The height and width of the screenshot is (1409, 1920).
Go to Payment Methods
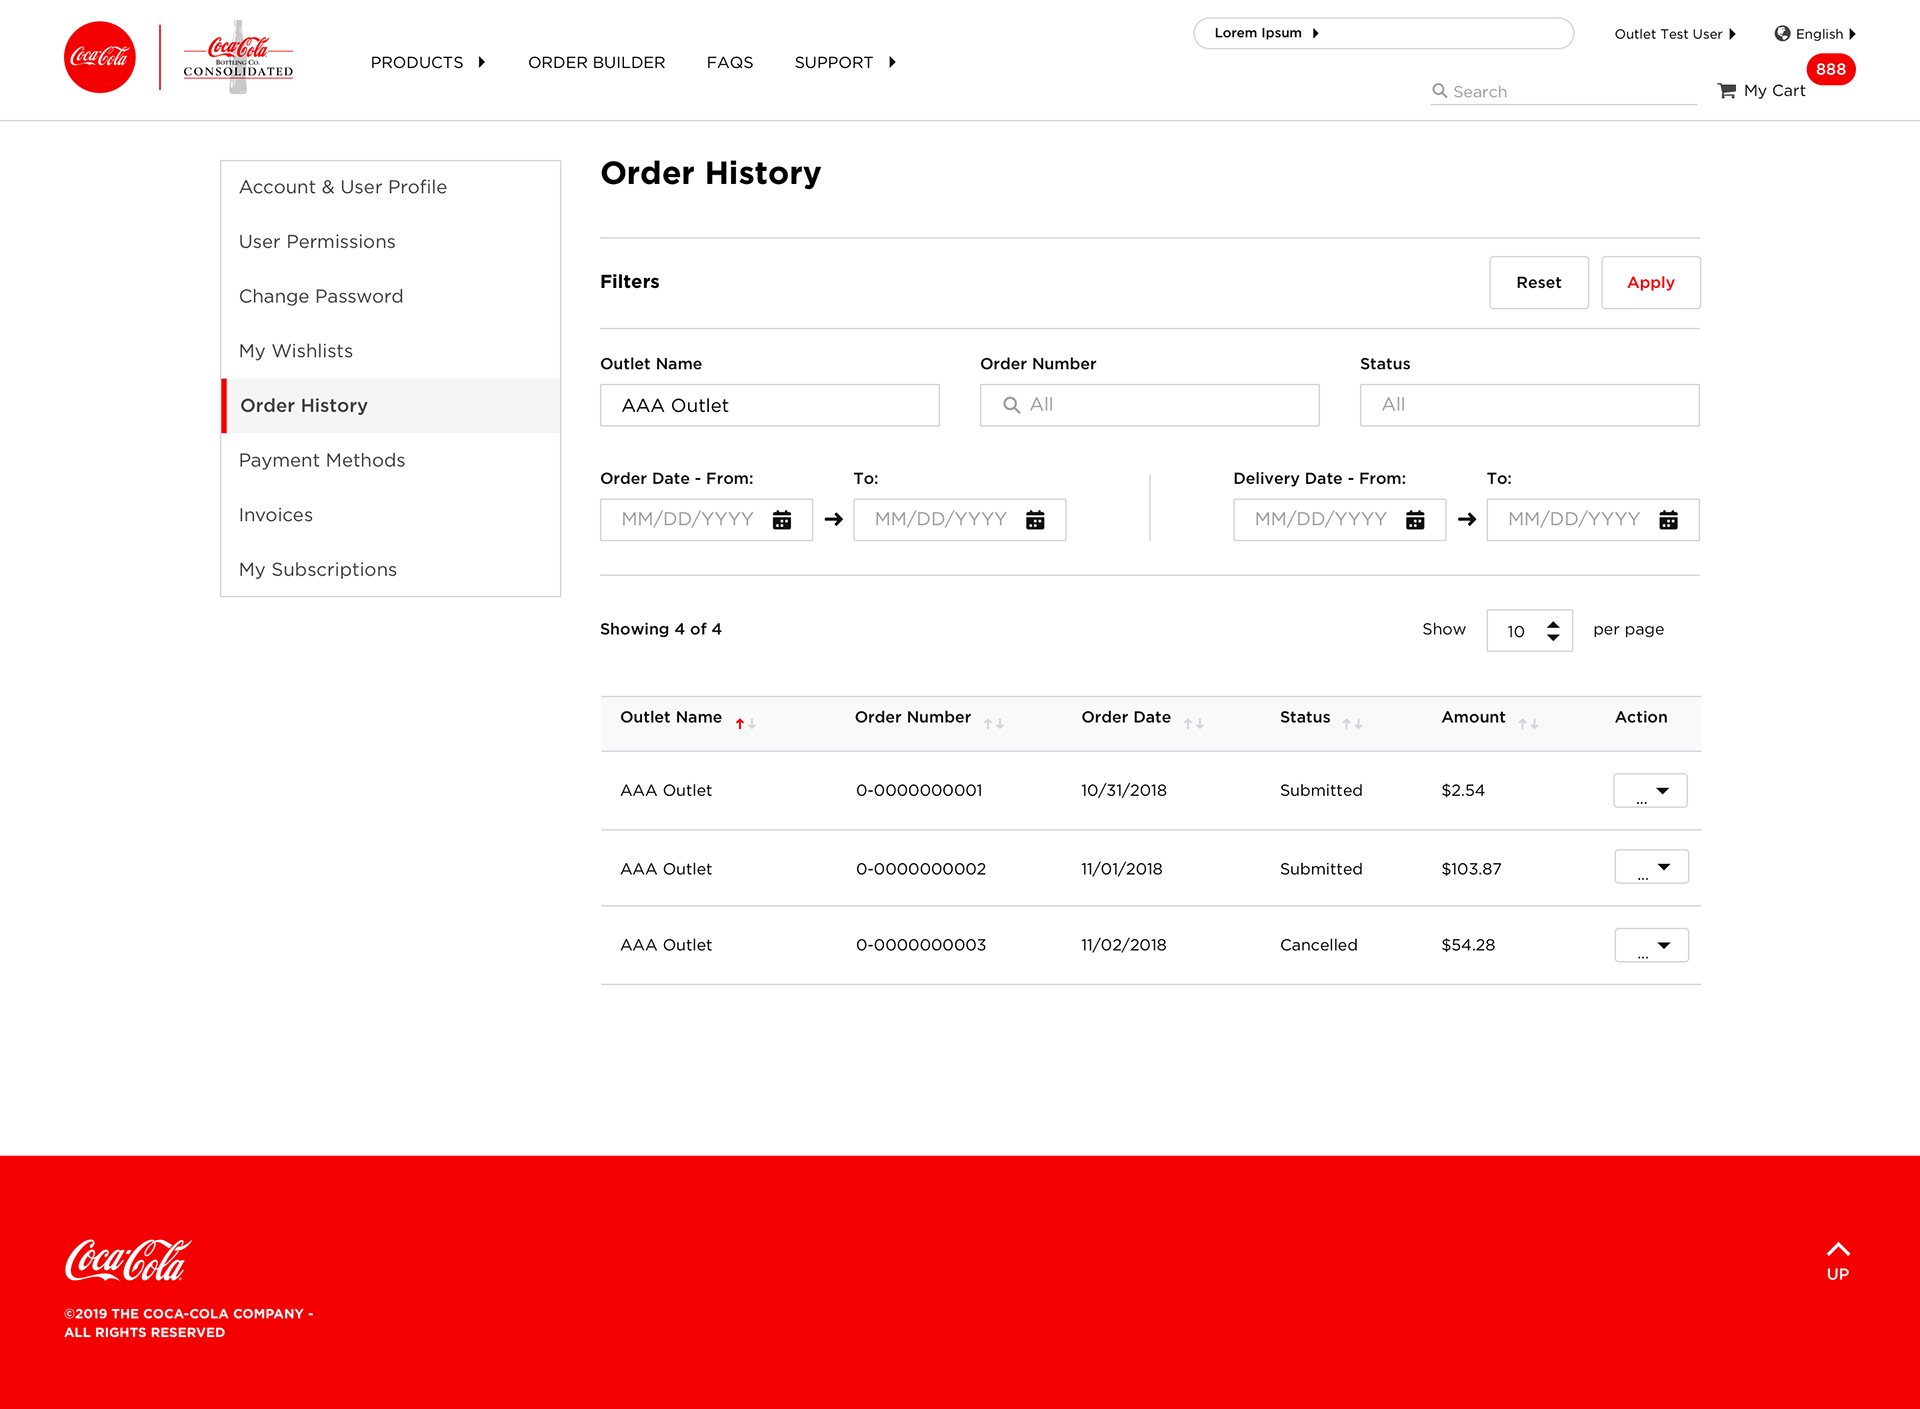(390, 460)
